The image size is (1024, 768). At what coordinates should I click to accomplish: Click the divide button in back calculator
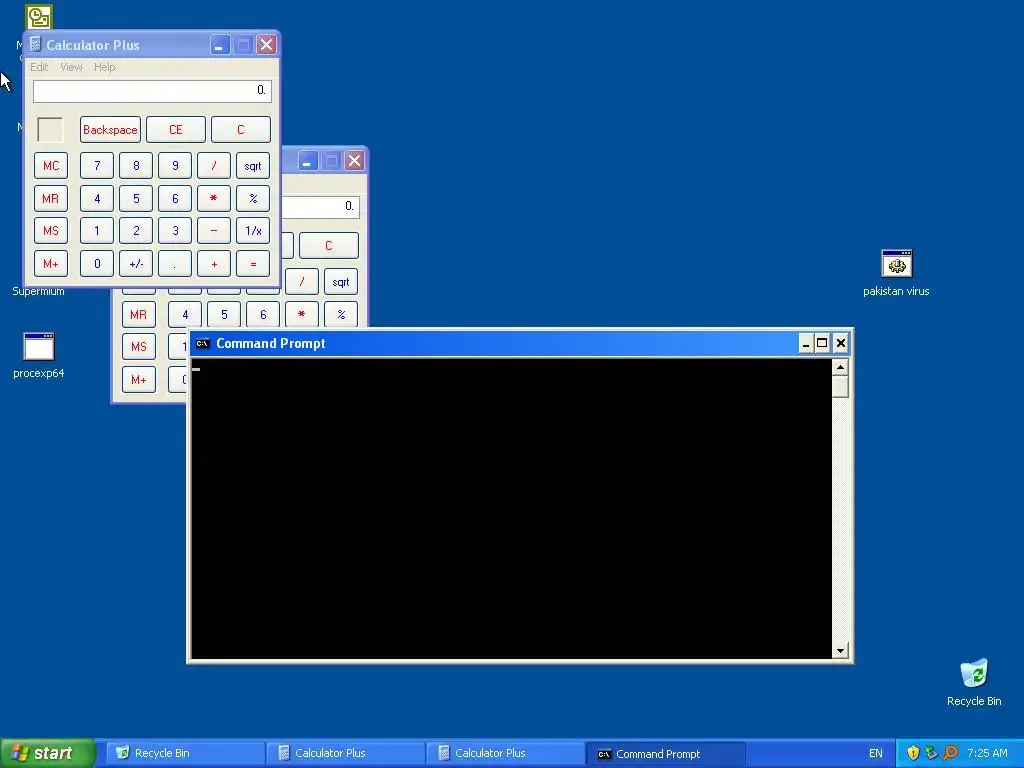click(302, 282)
